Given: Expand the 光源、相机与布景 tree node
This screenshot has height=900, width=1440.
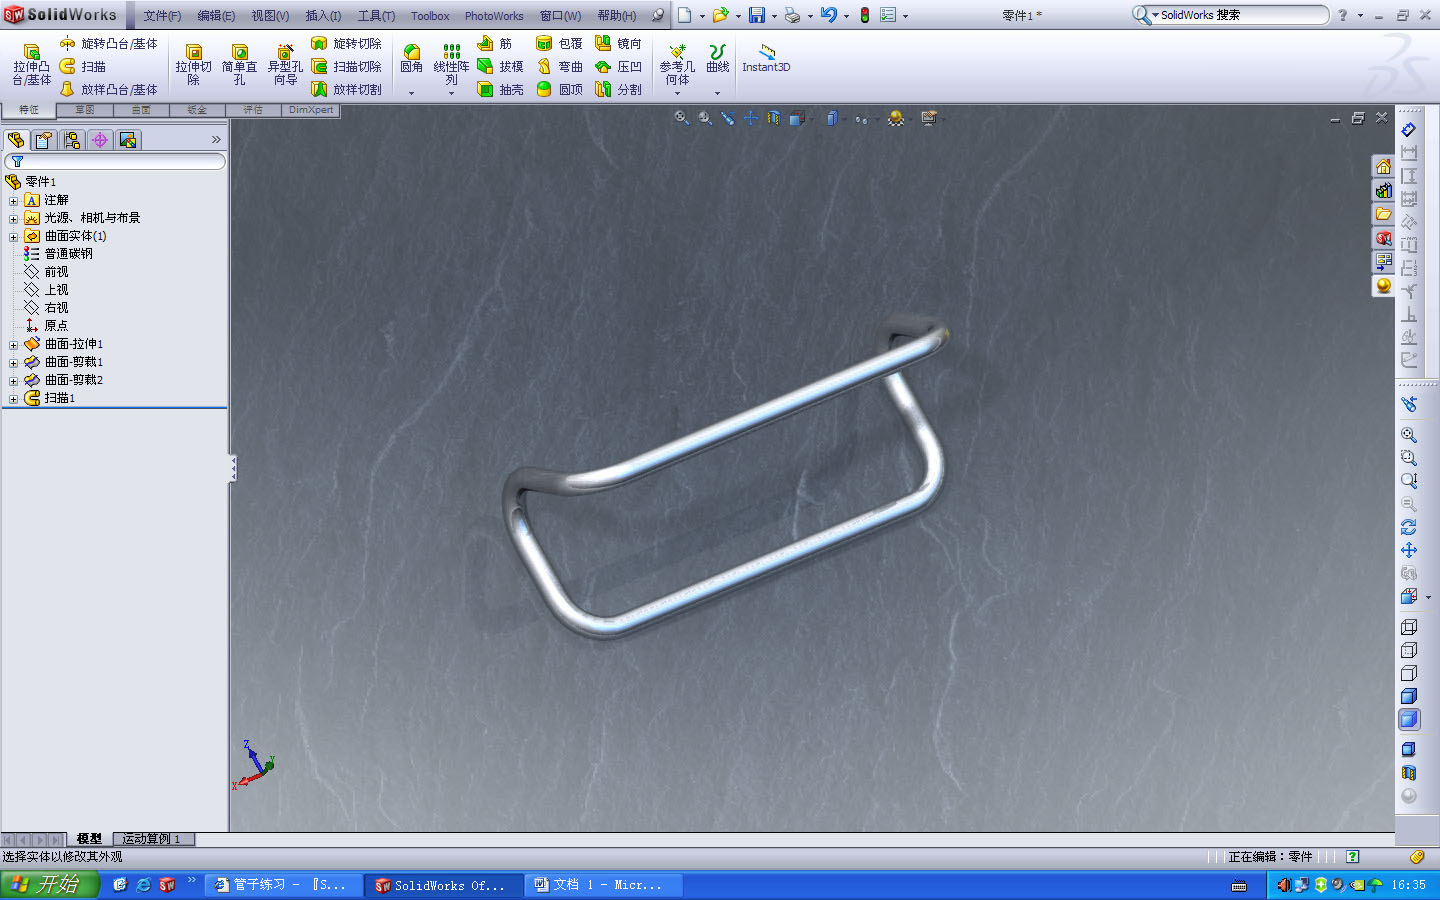Looking at the screenshot, I should click(x=13, y=218).
